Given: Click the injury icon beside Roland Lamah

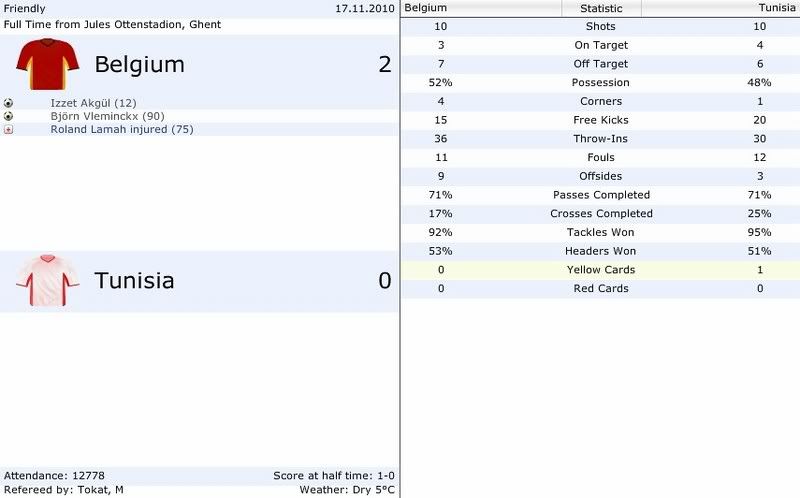Looking at the screenshot, I should (8, 130).
